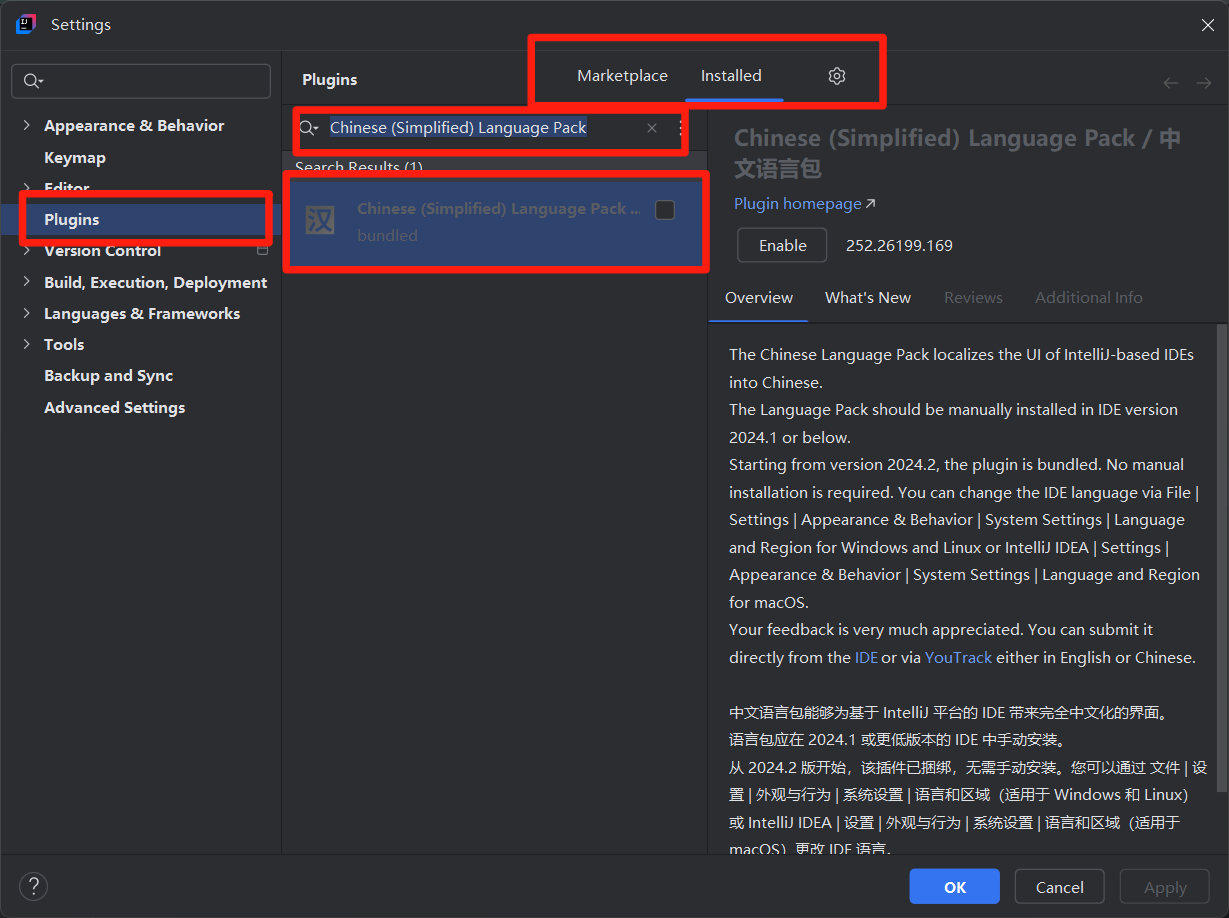1229x918 pixels.
Task: Expand Build, Execution, Deployment group
Action: pyautogui.click(x=26, y=282)
